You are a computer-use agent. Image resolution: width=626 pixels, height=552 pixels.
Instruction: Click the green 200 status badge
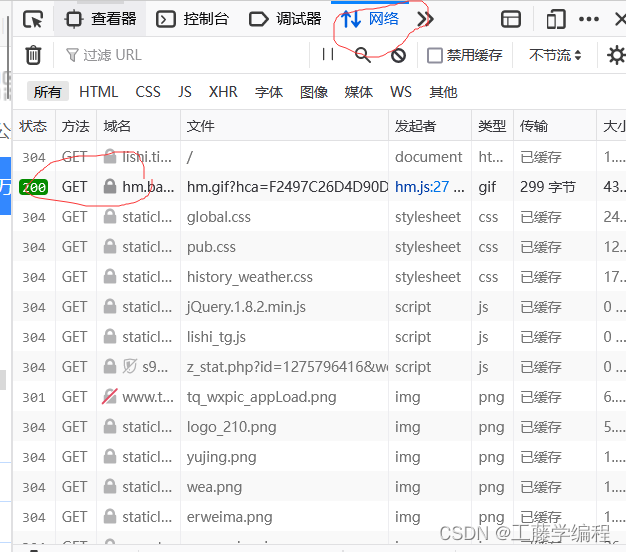pos(34,187)
